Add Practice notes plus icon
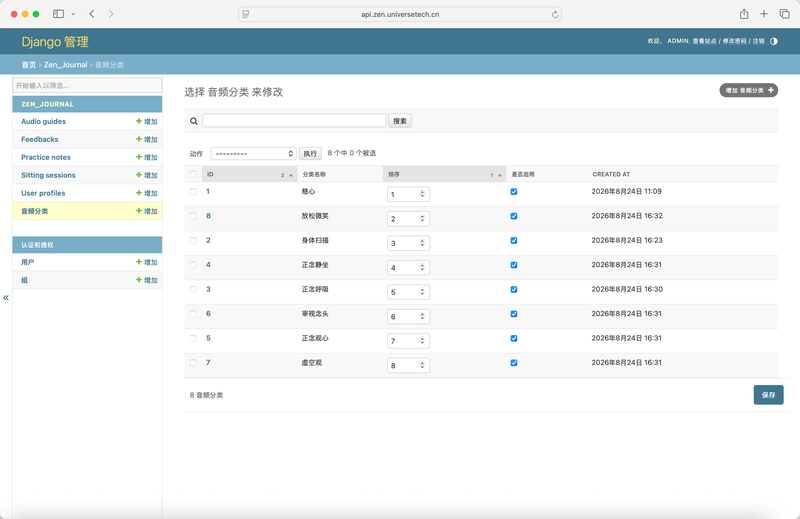The width and height of the screenshot is (800, 519). [139, 157]
